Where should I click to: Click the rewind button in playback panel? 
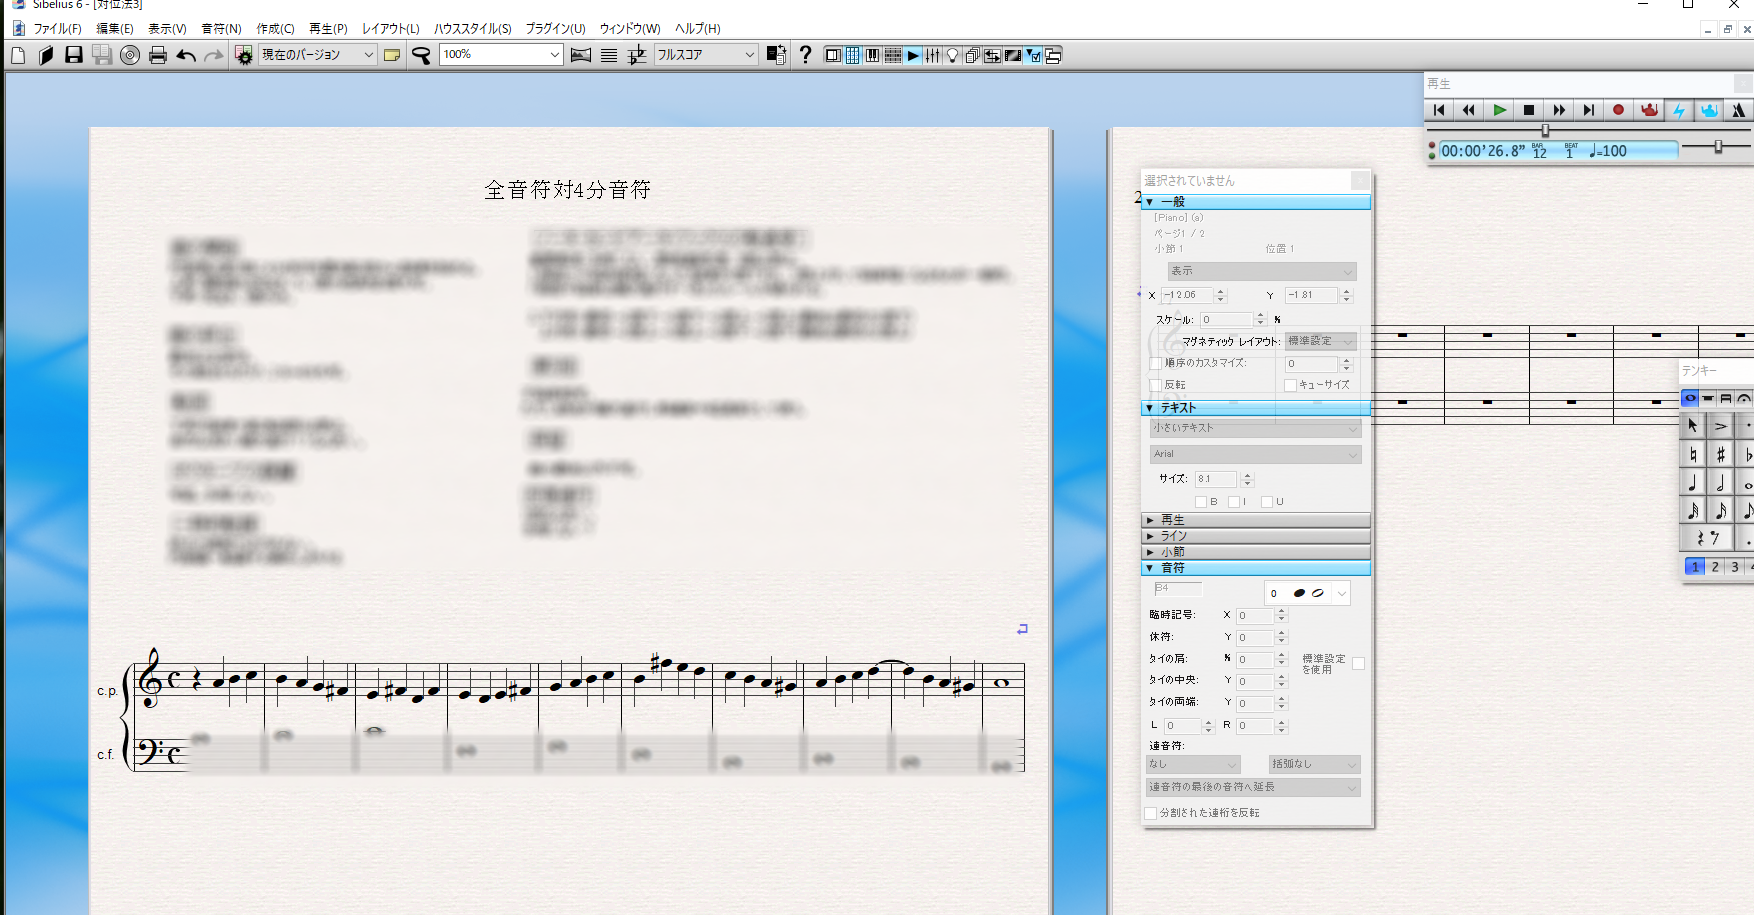click(1468, 110)
